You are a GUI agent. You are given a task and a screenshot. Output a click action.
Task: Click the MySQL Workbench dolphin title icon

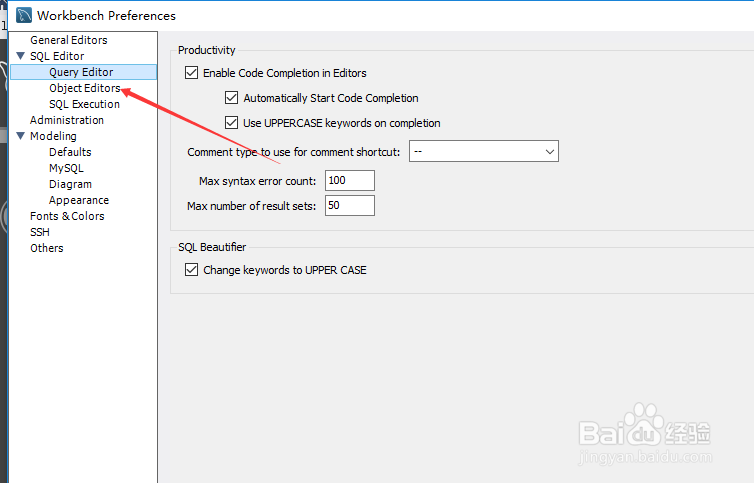click(24, 15)
